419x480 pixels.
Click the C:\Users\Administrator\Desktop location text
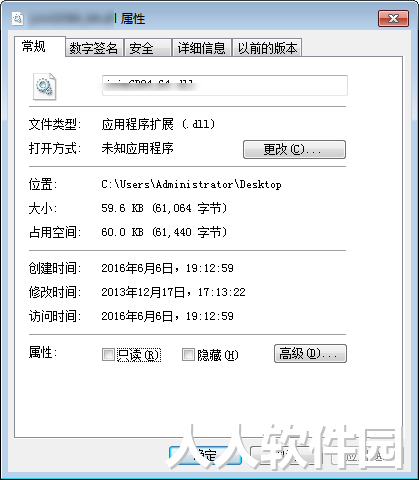click(x=191, y=184)
